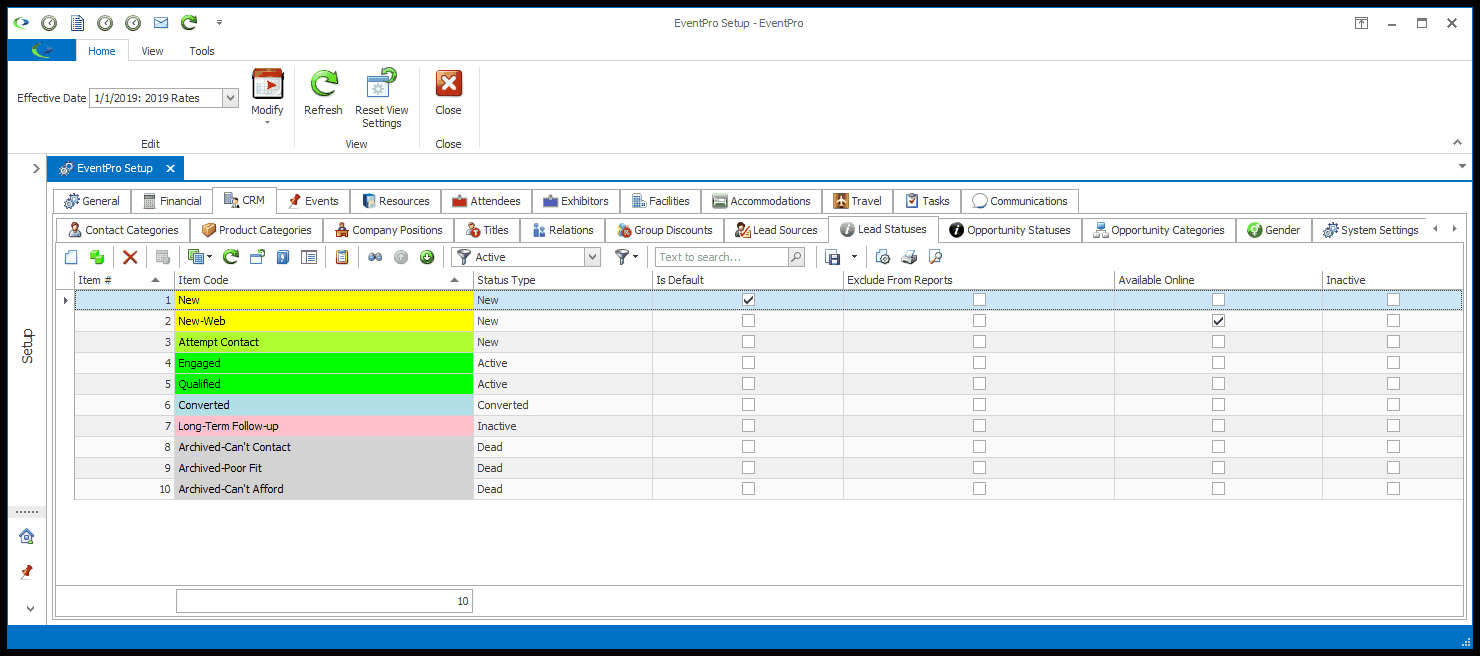Select the yellow New-Web item code cell
1480x656 pixels.
[324, 321]
